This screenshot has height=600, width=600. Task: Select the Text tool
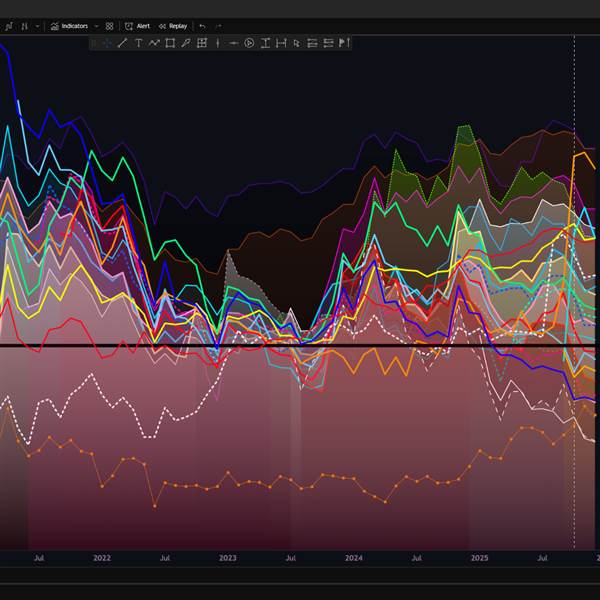coord(138,43)
